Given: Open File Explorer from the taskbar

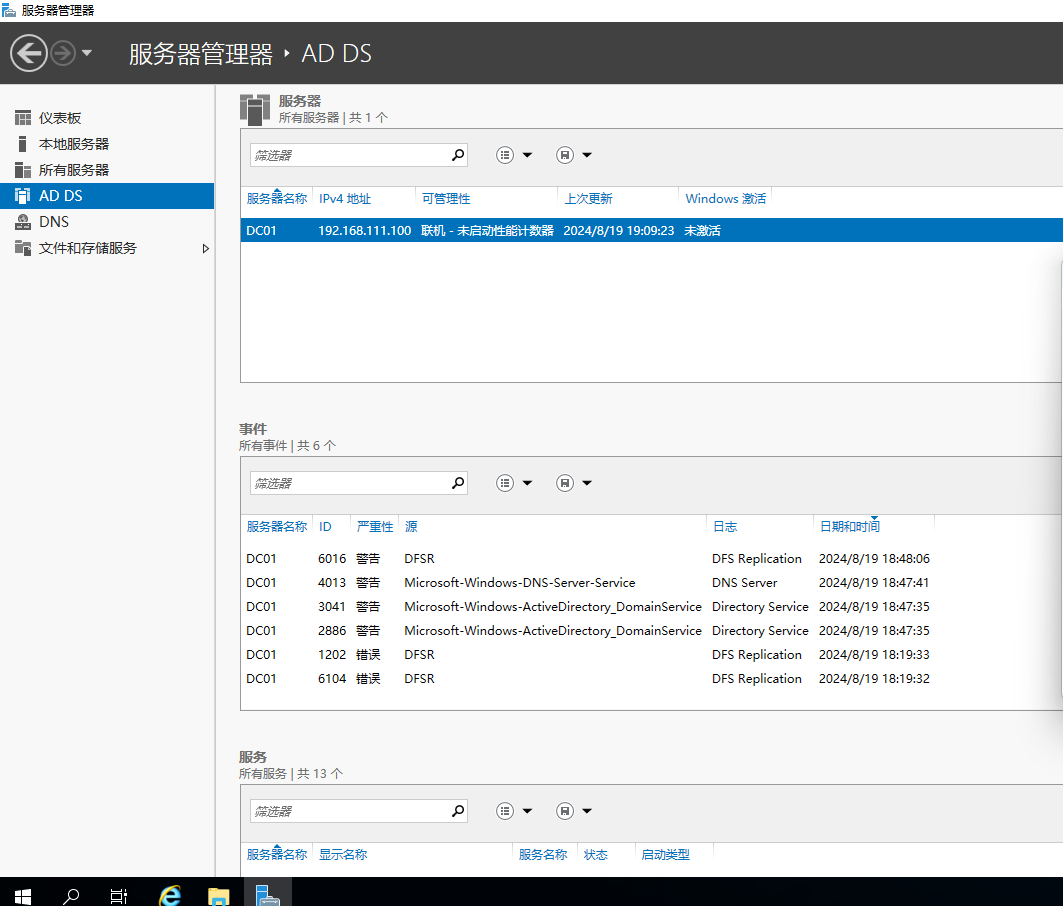Looking at the screenshot, I should click(x=219, y=893).
